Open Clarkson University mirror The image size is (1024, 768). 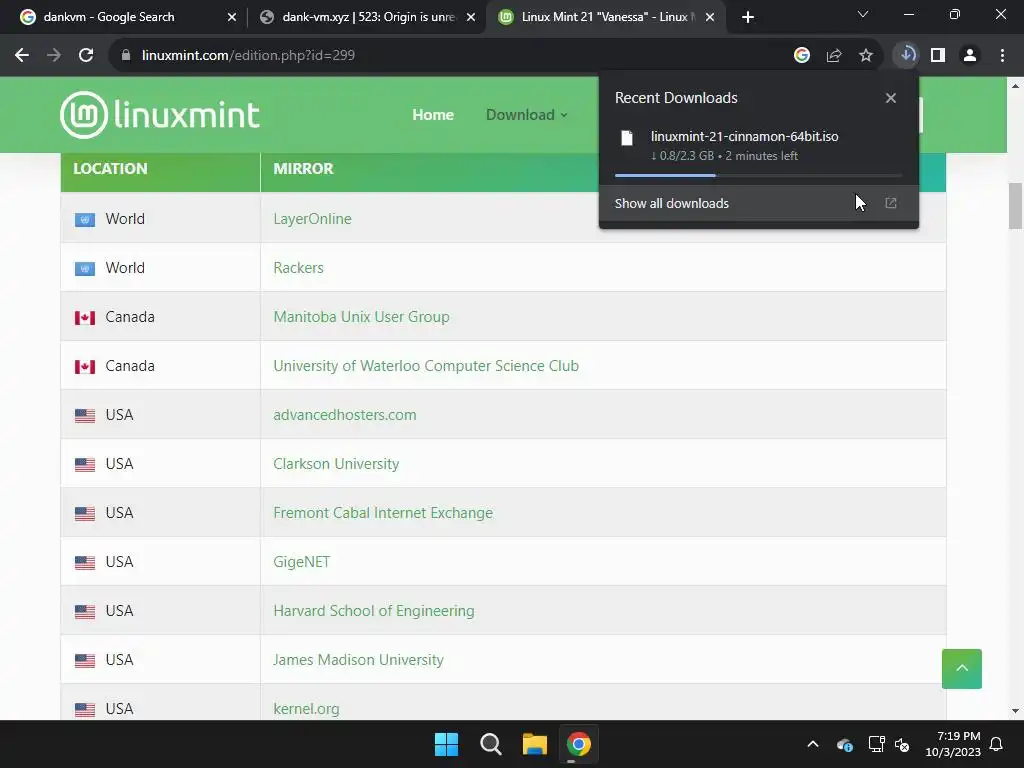pos(336,464)
